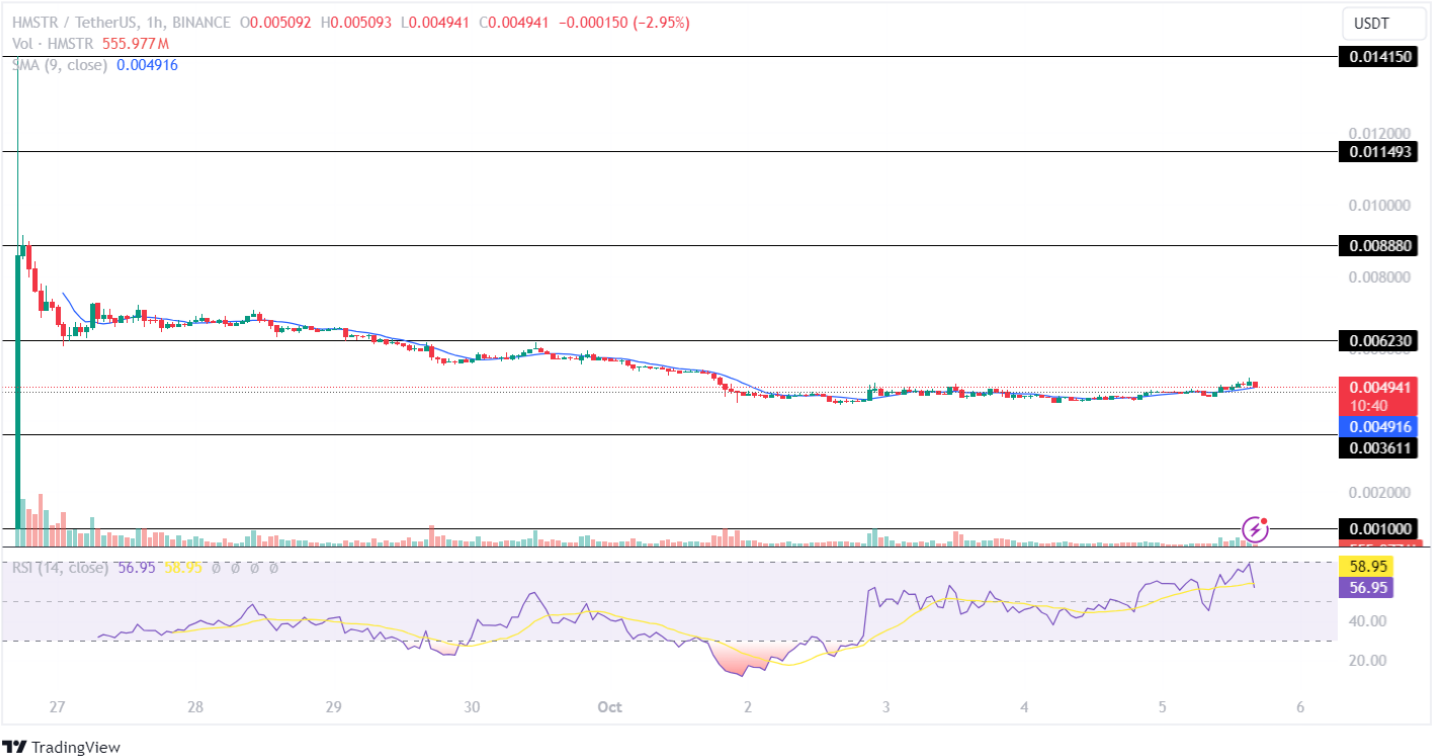
Task: Click the date label 30 on time axis
Action: [472, 707]
